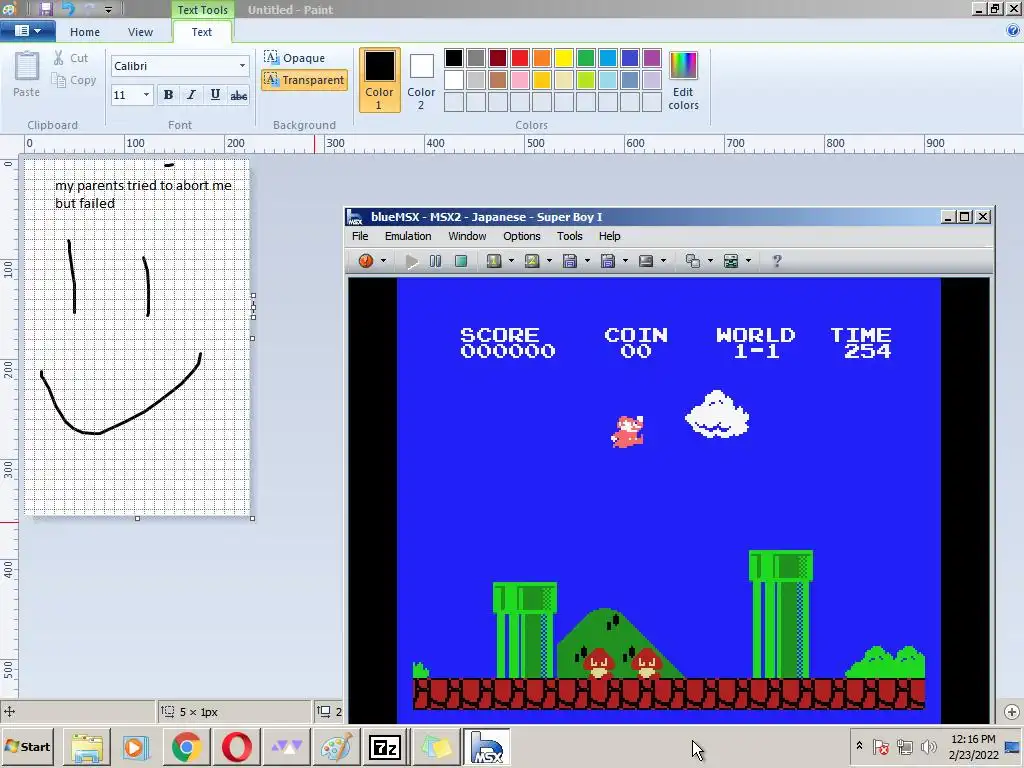Pick the green color swatch

586,58
